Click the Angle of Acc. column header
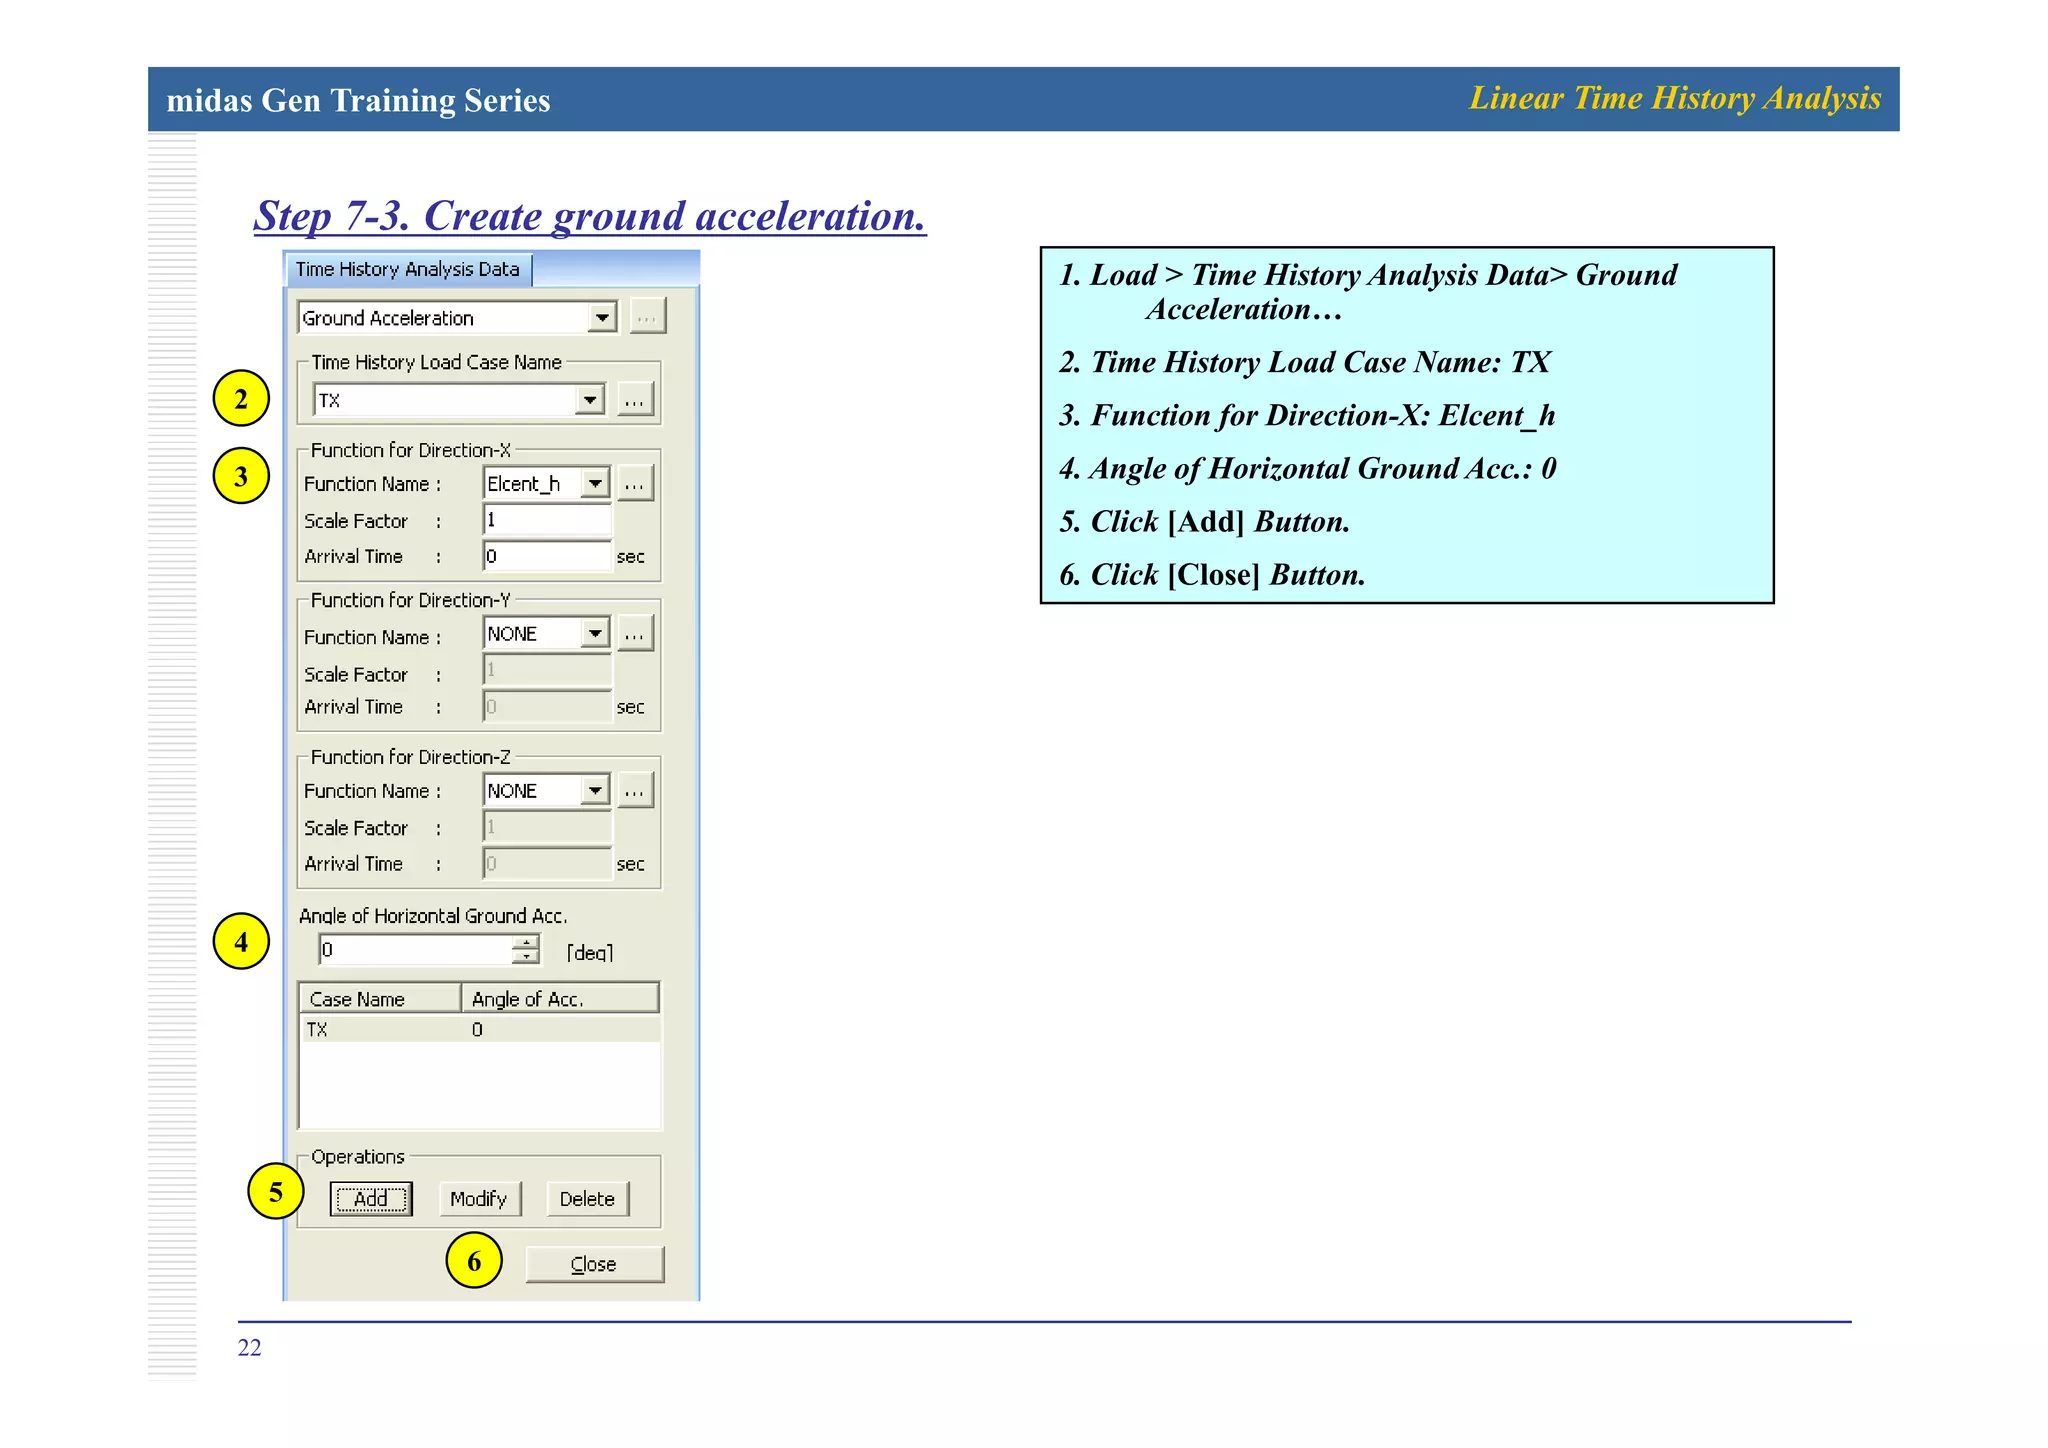This screenshot has height=1448, width=2048. [560, 999]
